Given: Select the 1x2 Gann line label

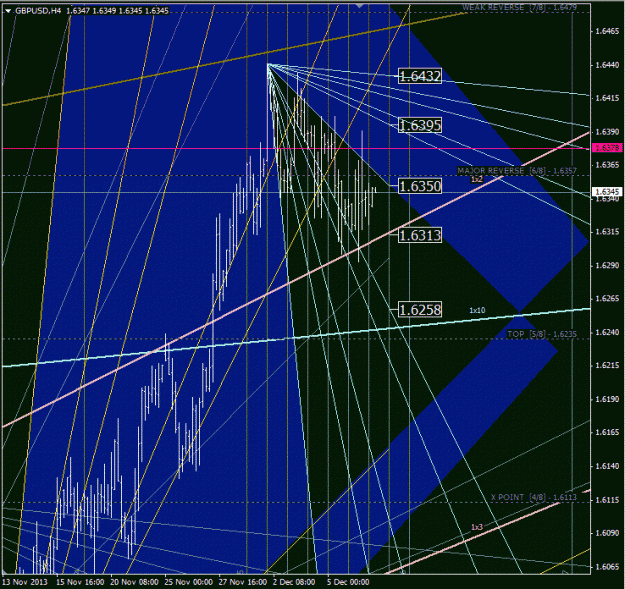Looking at the screenshot, I should coord(477,179).
